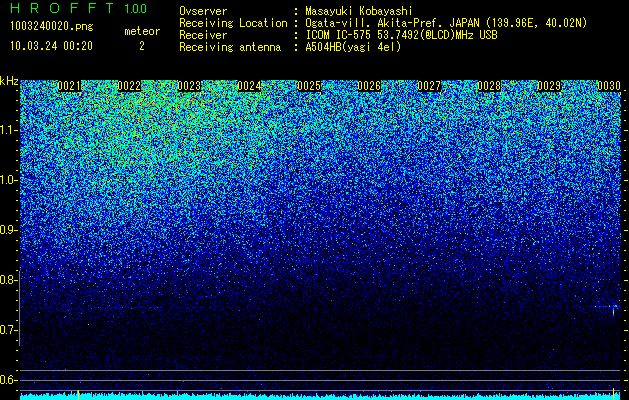Click the kHz axis unit label
This screenshot has height=400, width=629.
[9, 81]
